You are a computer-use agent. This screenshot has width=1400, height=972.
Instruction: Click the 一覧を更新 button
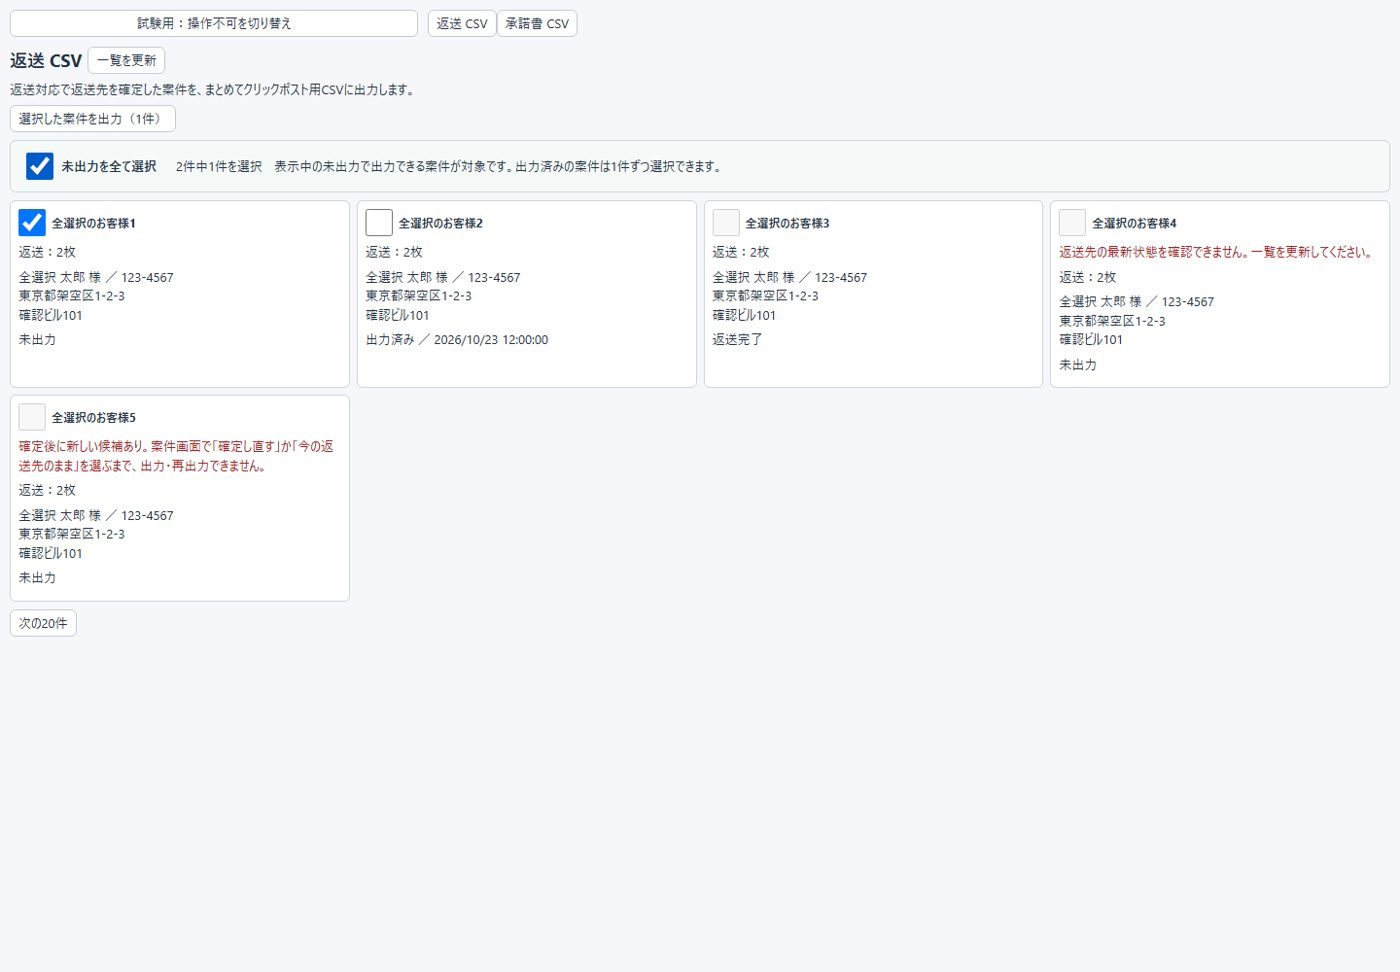126,60
